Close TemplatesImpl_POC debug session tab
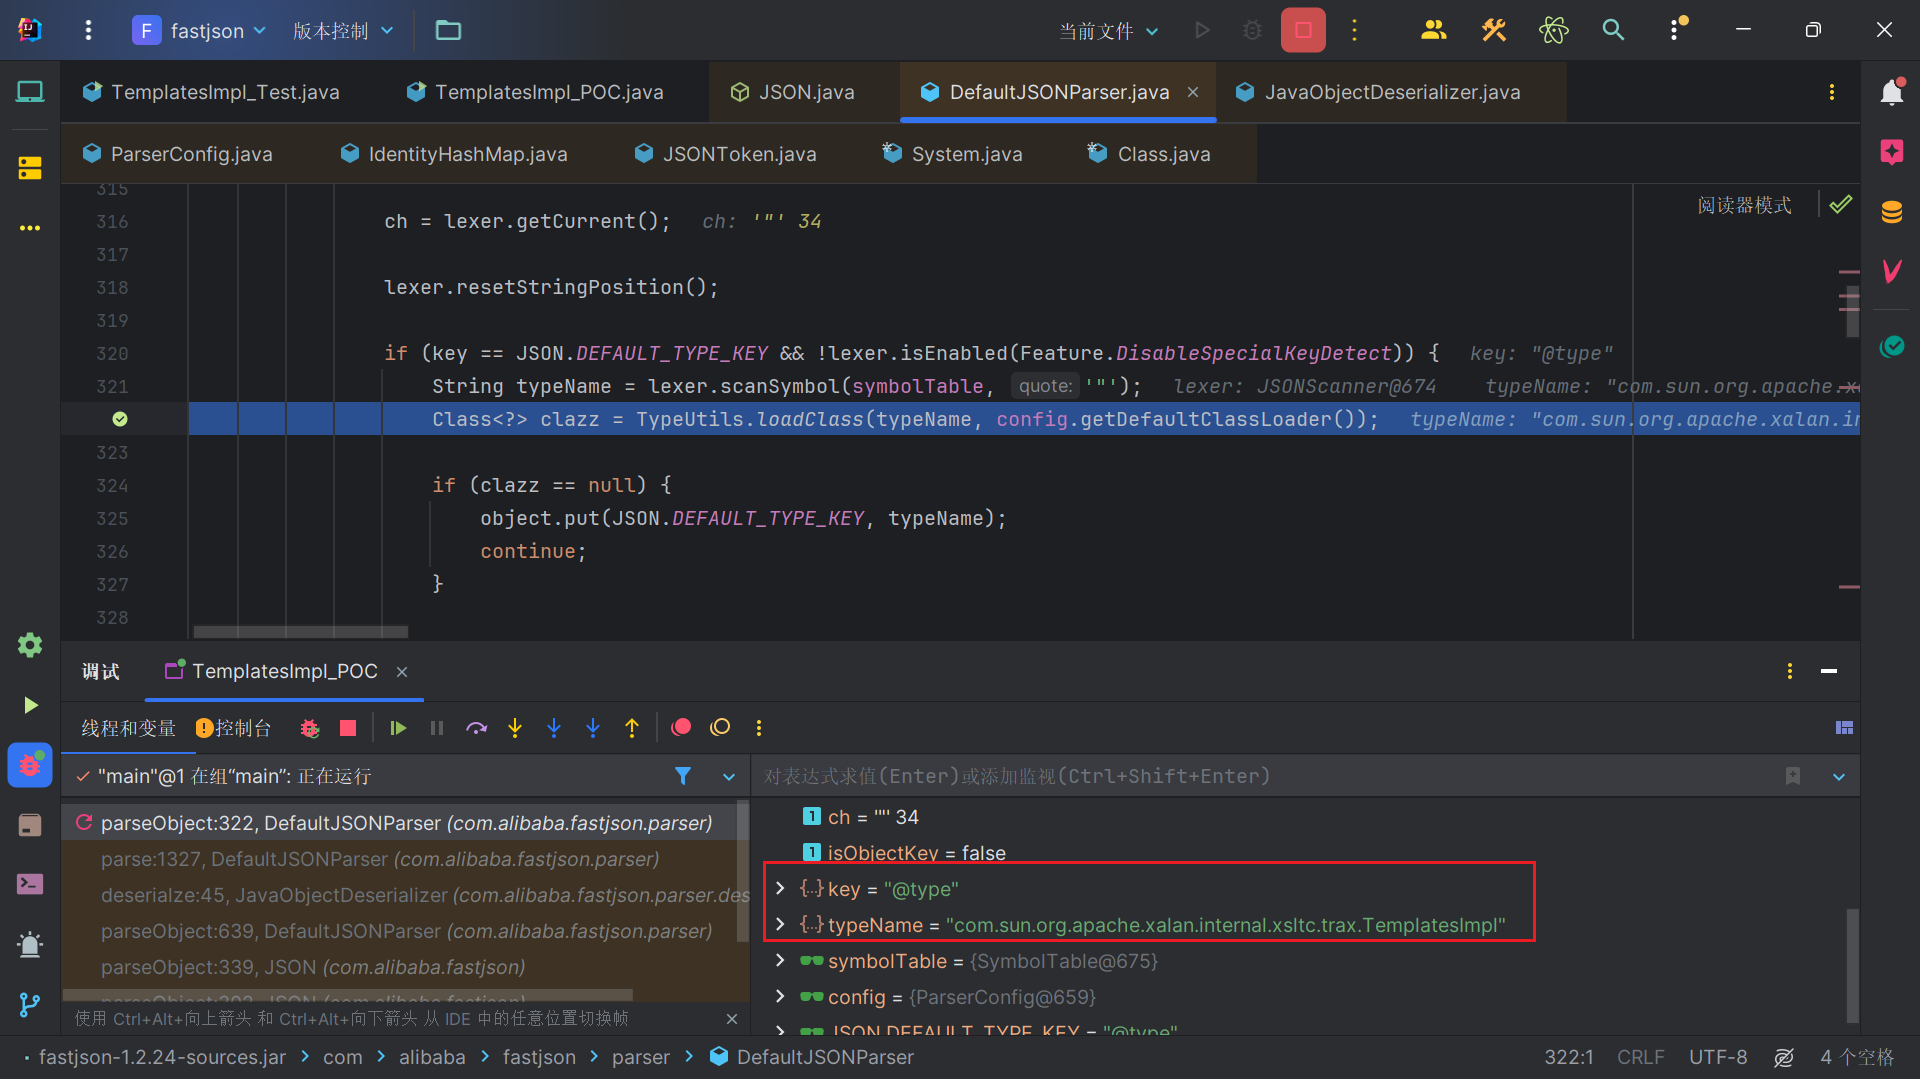1920x1079 pixels. click(x=402, y=672)
